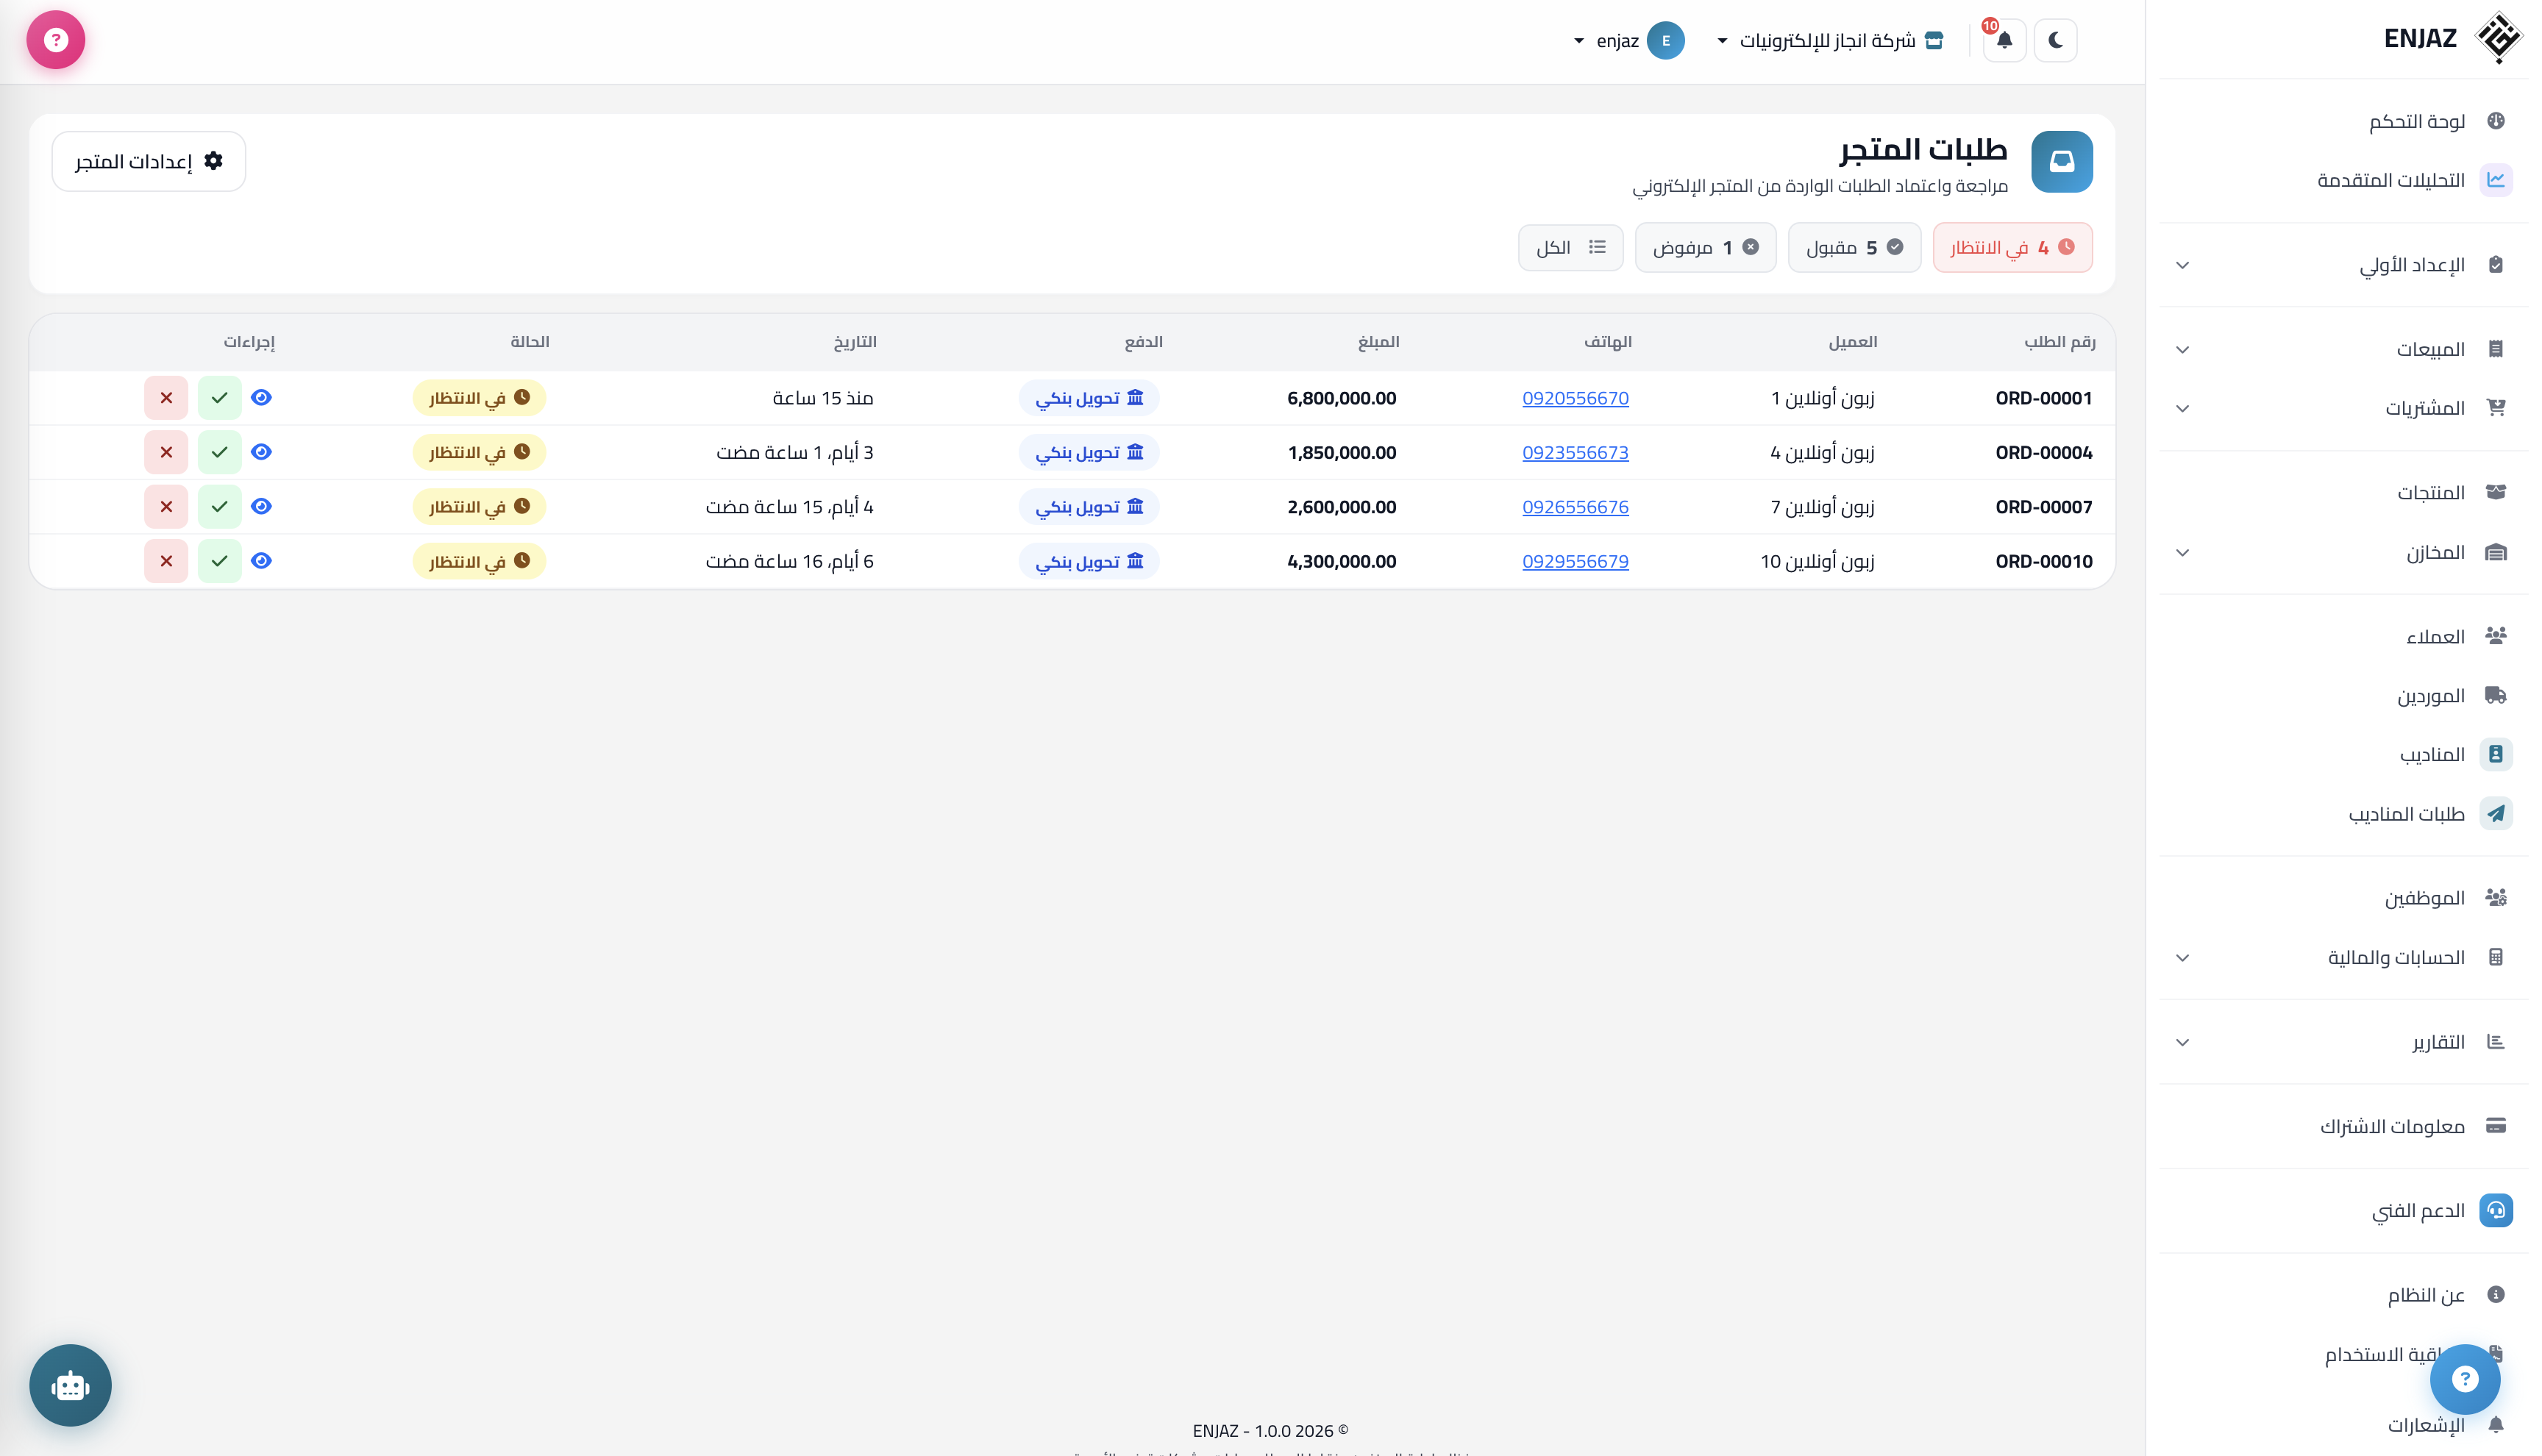Screen dimensions: 2542x1456
Task: Launch the chatbot robot icon
Action: click(x=70, y=1385)
